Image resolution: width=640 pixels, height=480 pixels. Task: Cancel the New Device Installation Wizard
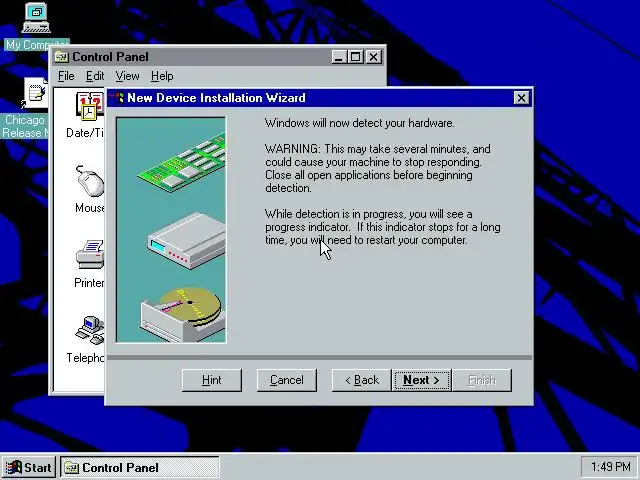point(287,380)
